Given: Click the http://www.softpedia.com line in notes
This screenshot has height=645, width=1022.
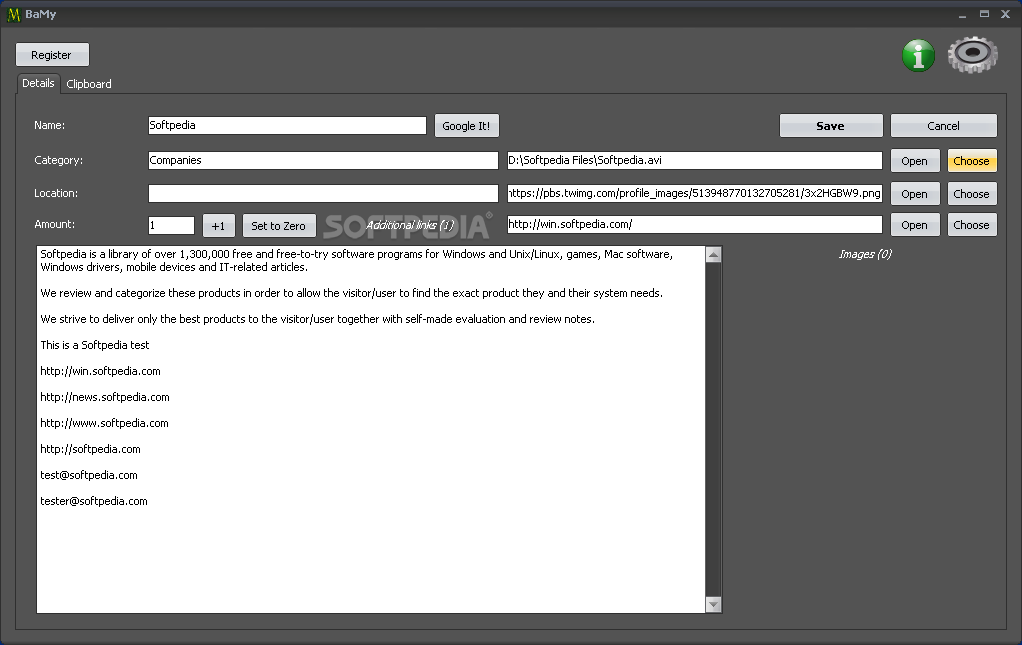Looking at the screenshot, I should click(x=104, y=423).
